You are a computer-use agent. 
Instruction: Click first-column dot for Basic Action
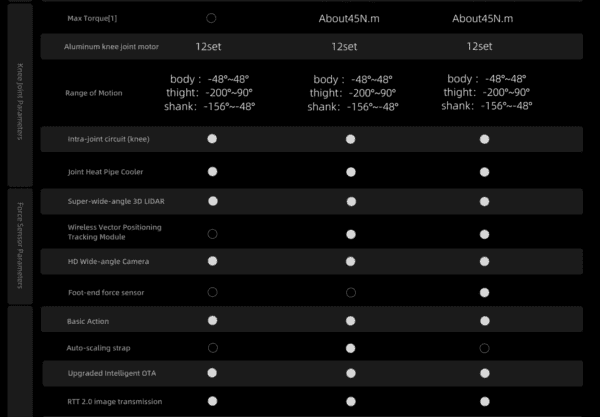tap(212, 321)
